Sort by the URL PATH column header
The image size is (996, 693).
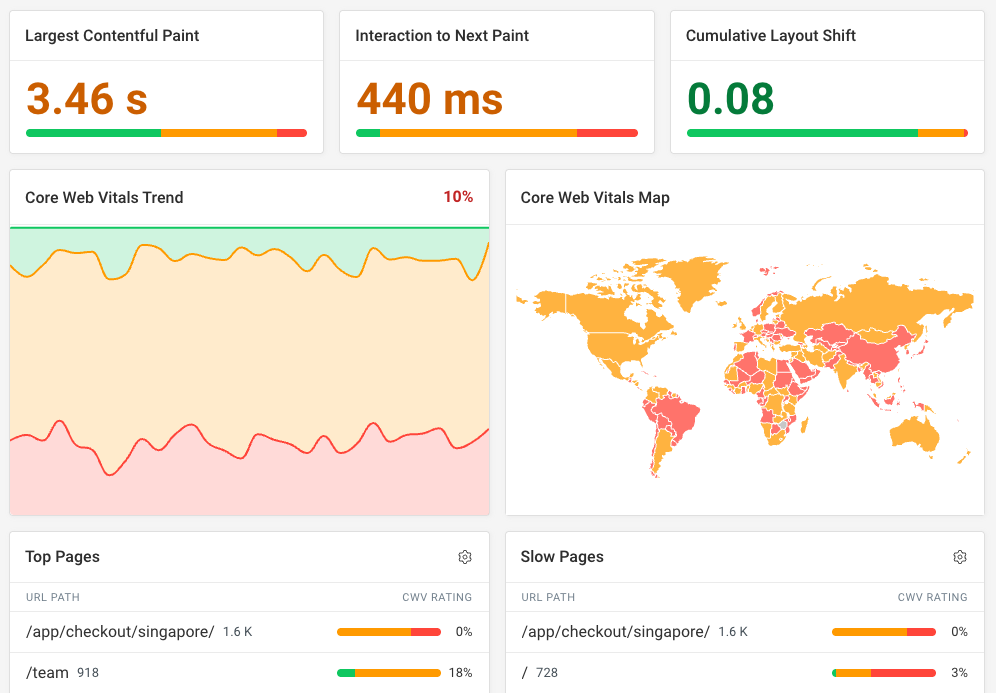(x=52, y=597)
